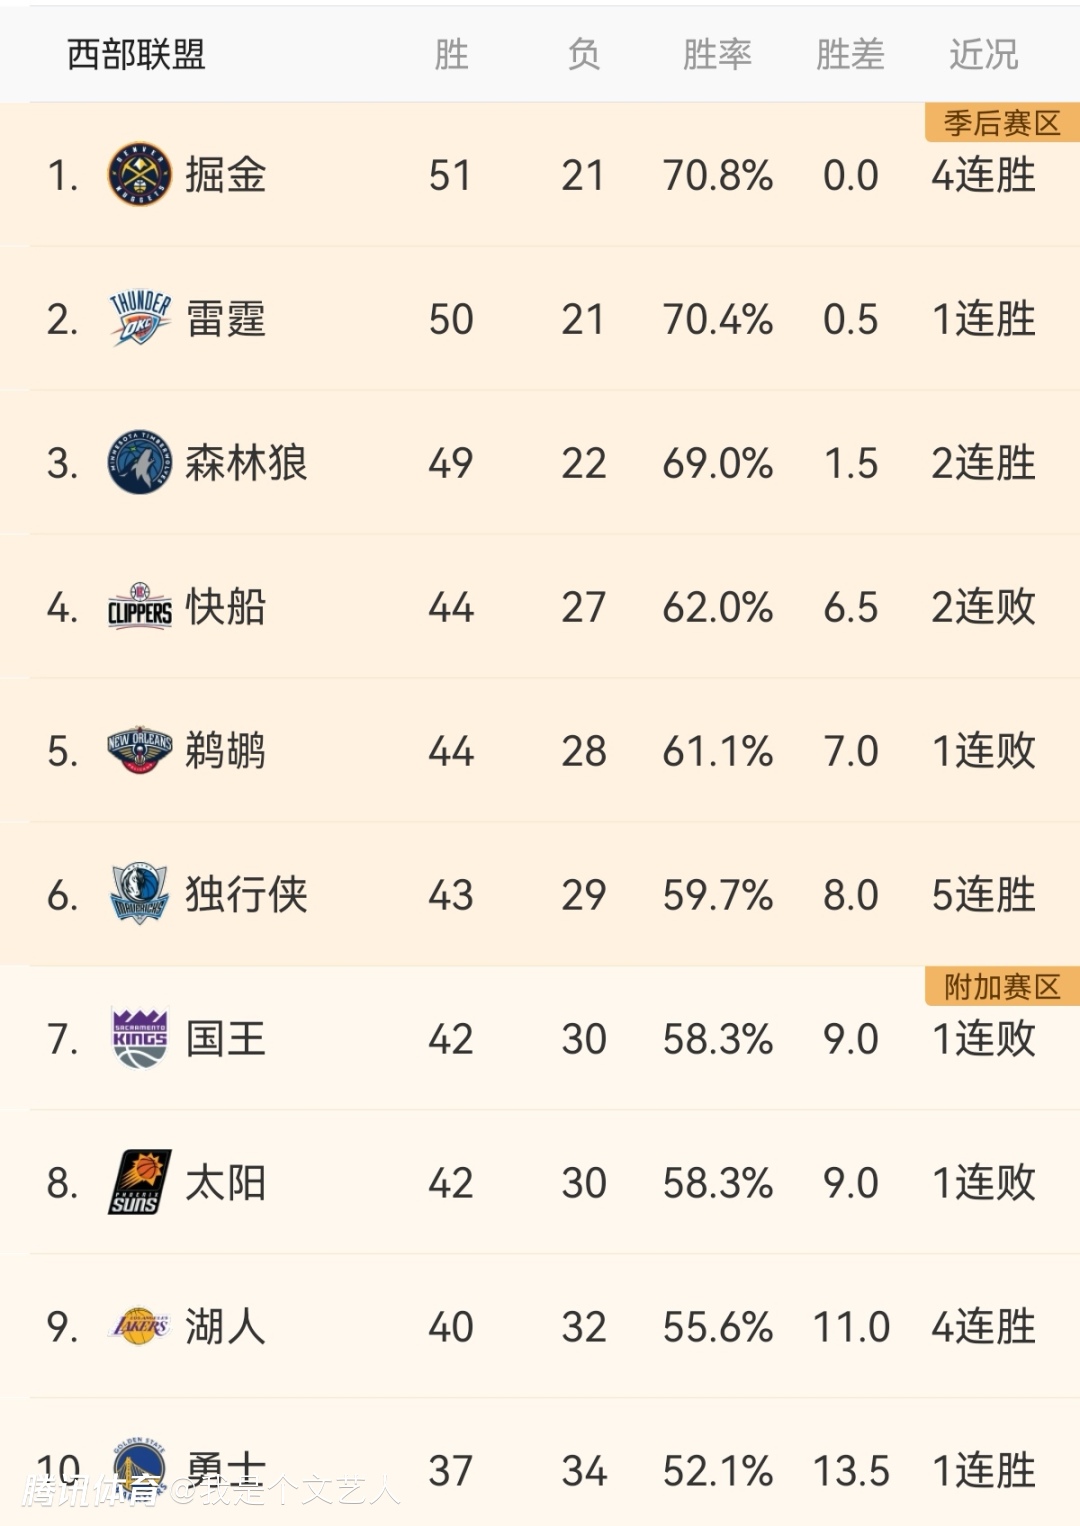Image resolution: width=1080 pixels, height=1526 pixels.
Task: Tap the 季后赛区 zone label
Action: pos(1002,123)
